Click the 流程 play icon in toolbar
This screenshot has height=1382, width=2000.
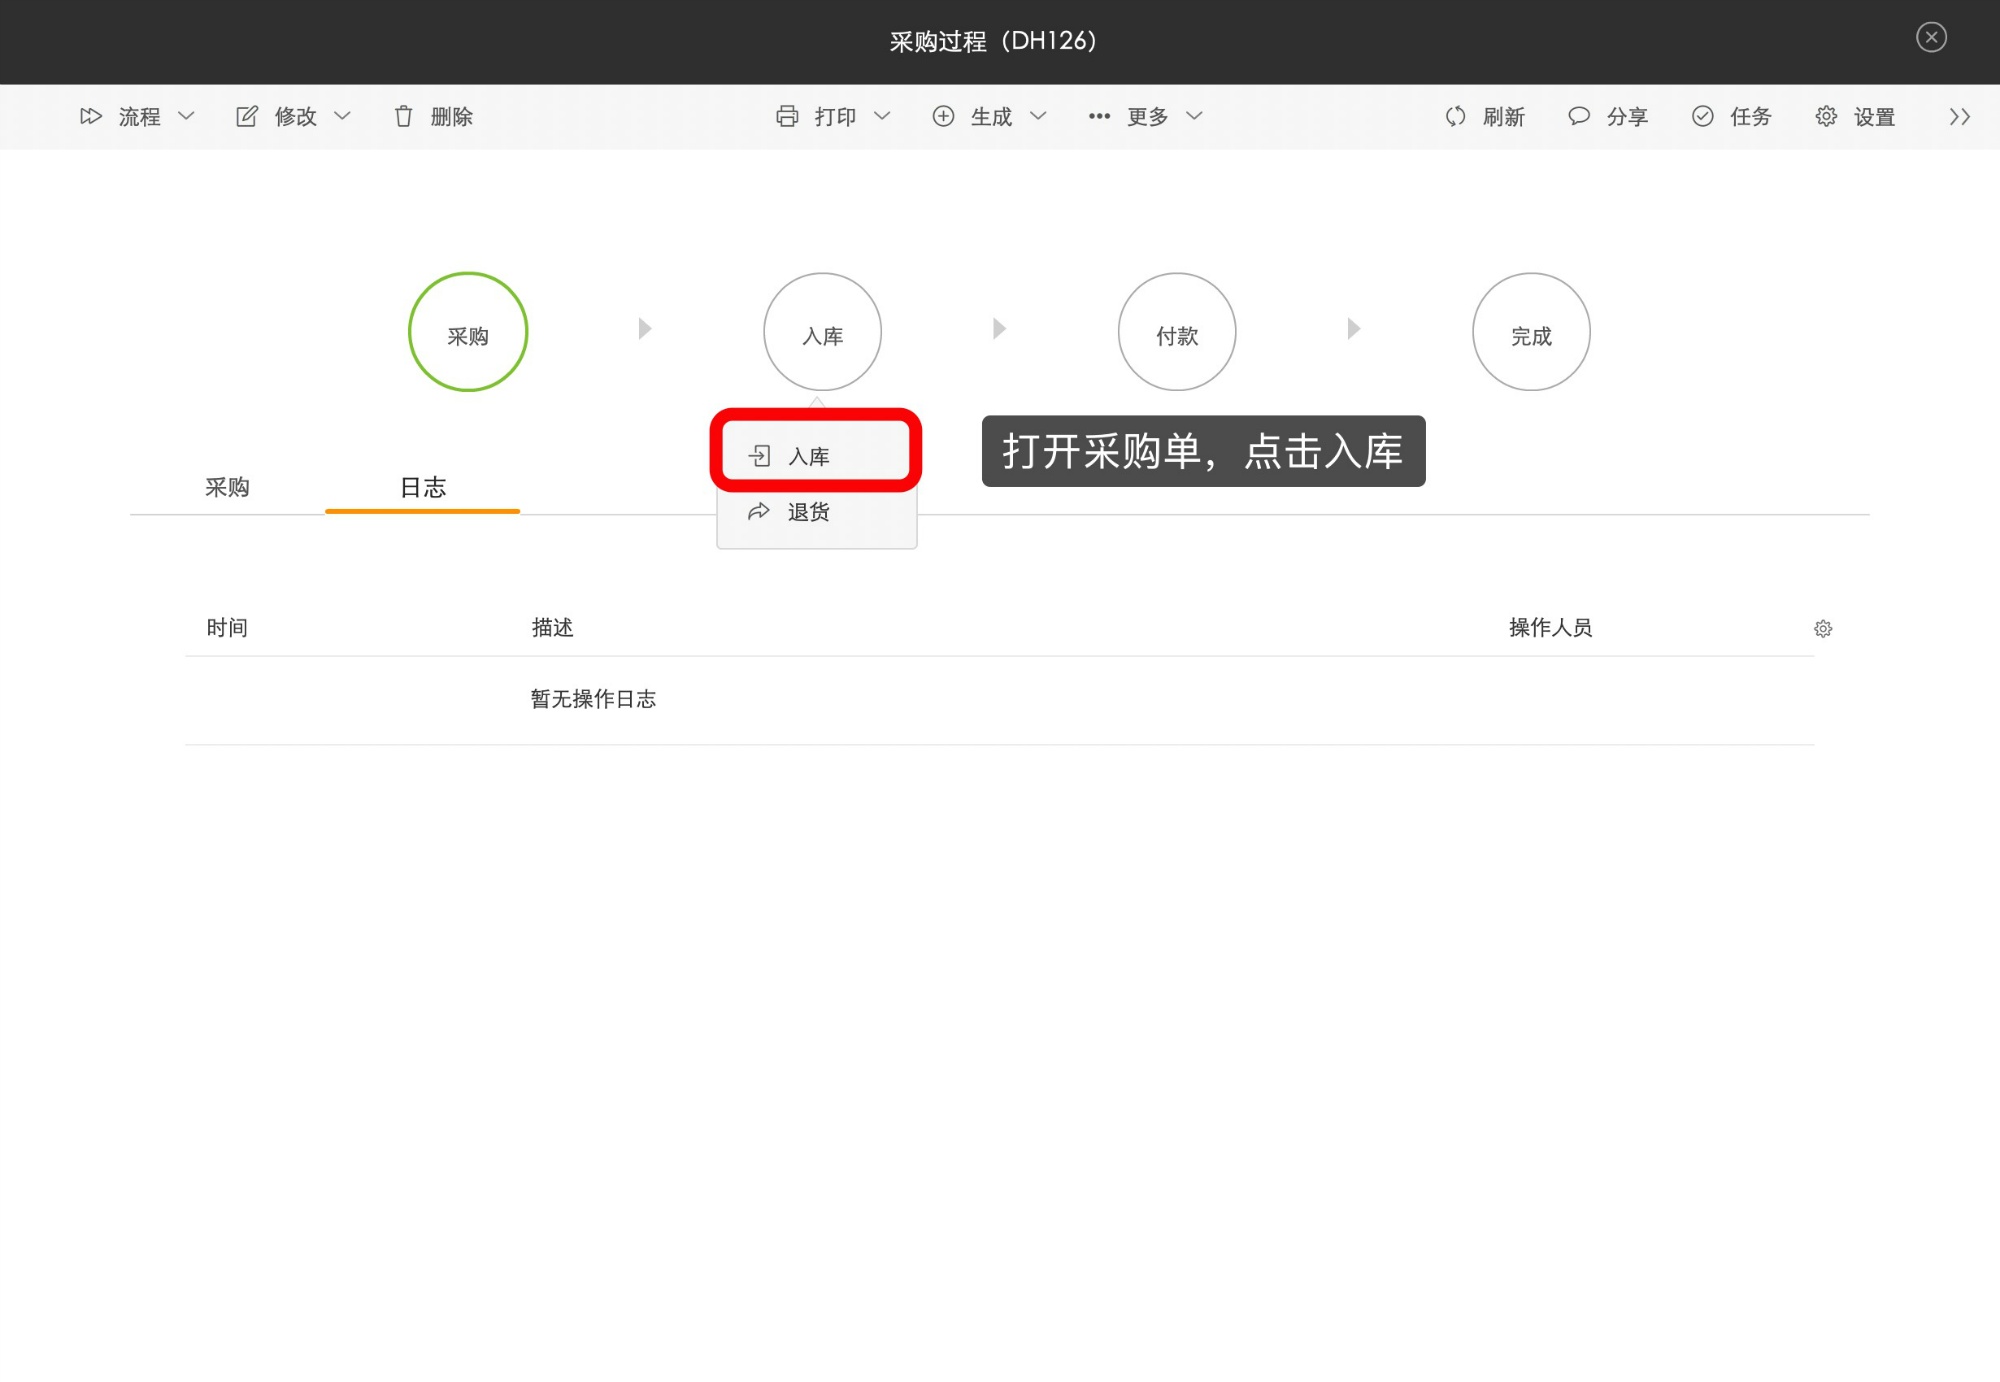[91, 116]
